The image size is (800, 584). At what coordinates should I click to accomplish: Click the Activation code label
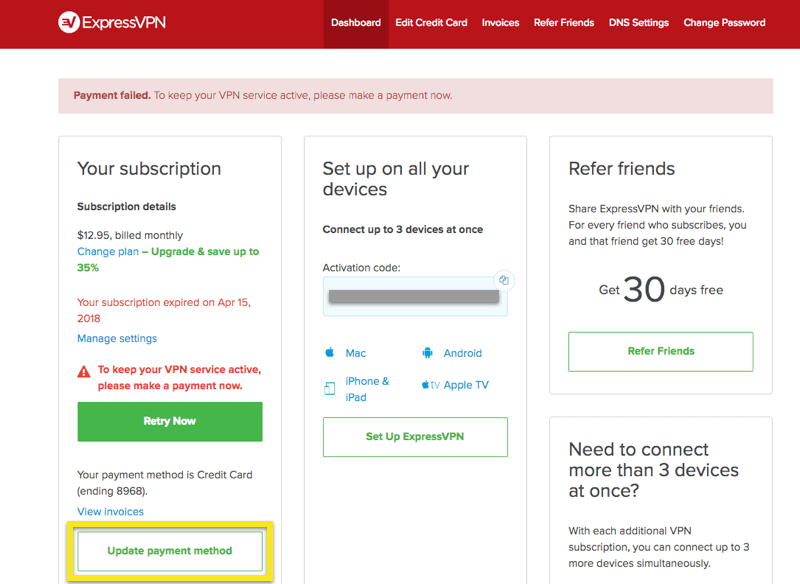pyautogui.click(x=361, y=268)
